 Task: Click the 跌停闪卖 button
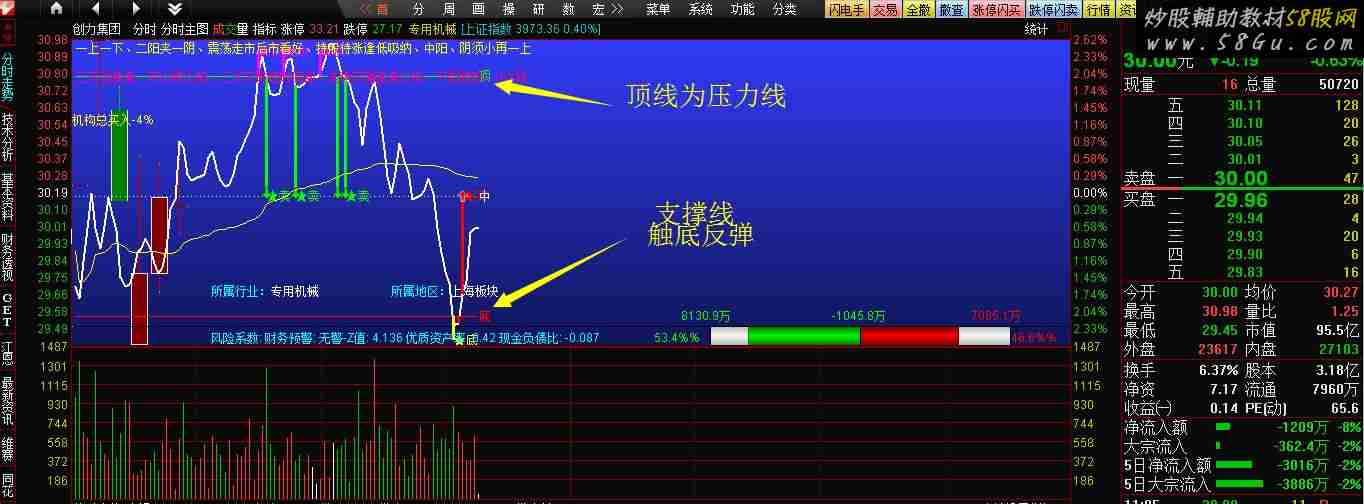(x=1054, y=9)
